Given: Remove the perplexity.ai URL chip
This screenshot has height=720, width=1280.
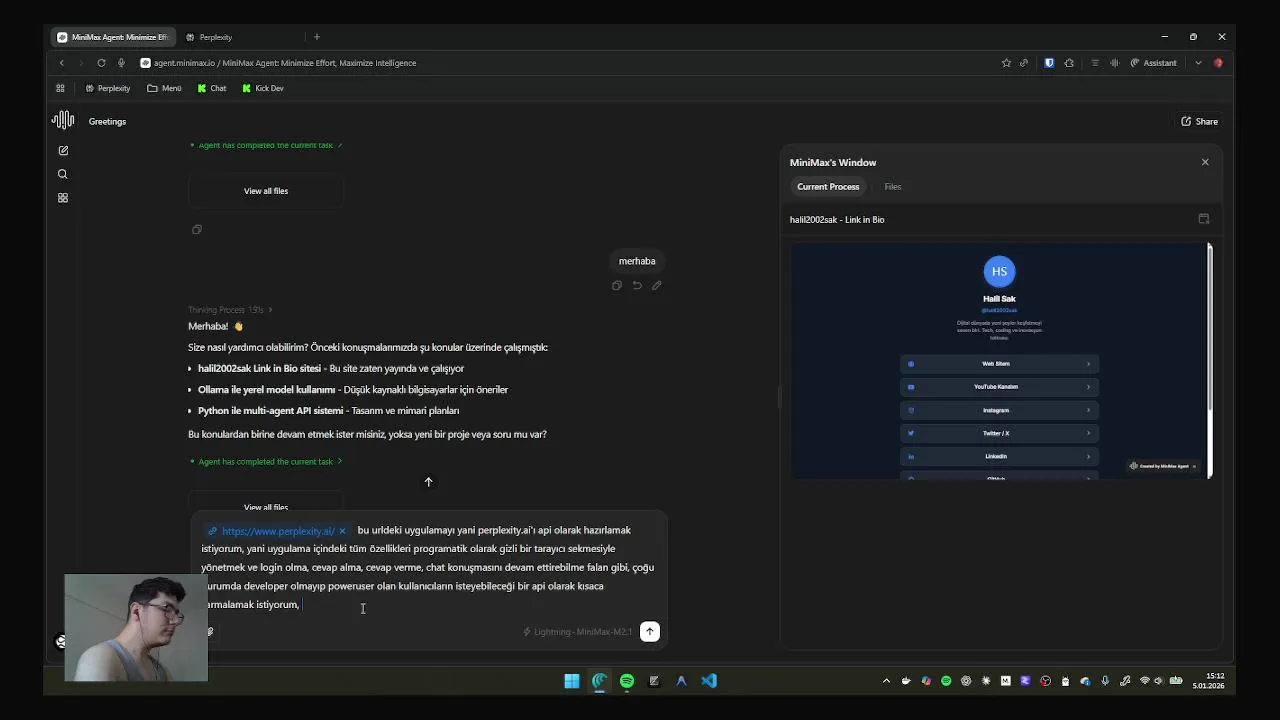Looking at the screenshot, I should click(x=342, y=531).
